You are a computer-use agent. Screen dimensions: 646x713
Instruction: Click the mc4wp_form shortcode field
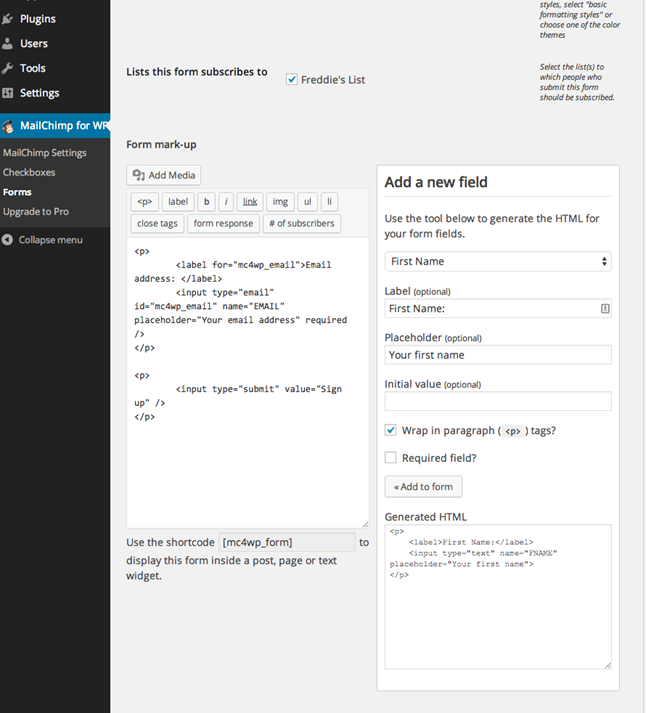tap(287, 542)
